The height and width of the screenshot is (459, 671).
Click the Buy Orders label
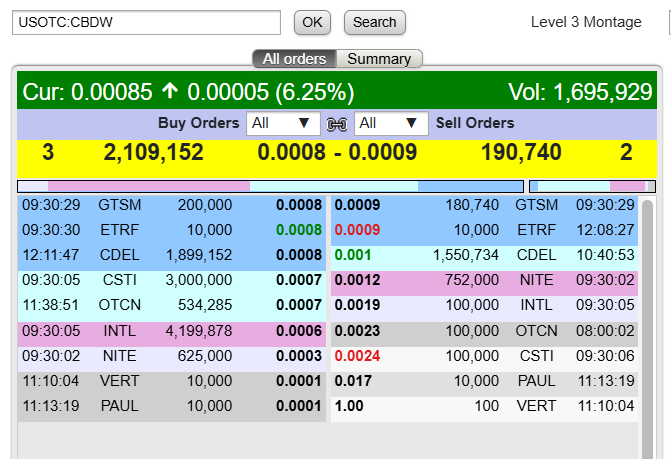[199, 123]
